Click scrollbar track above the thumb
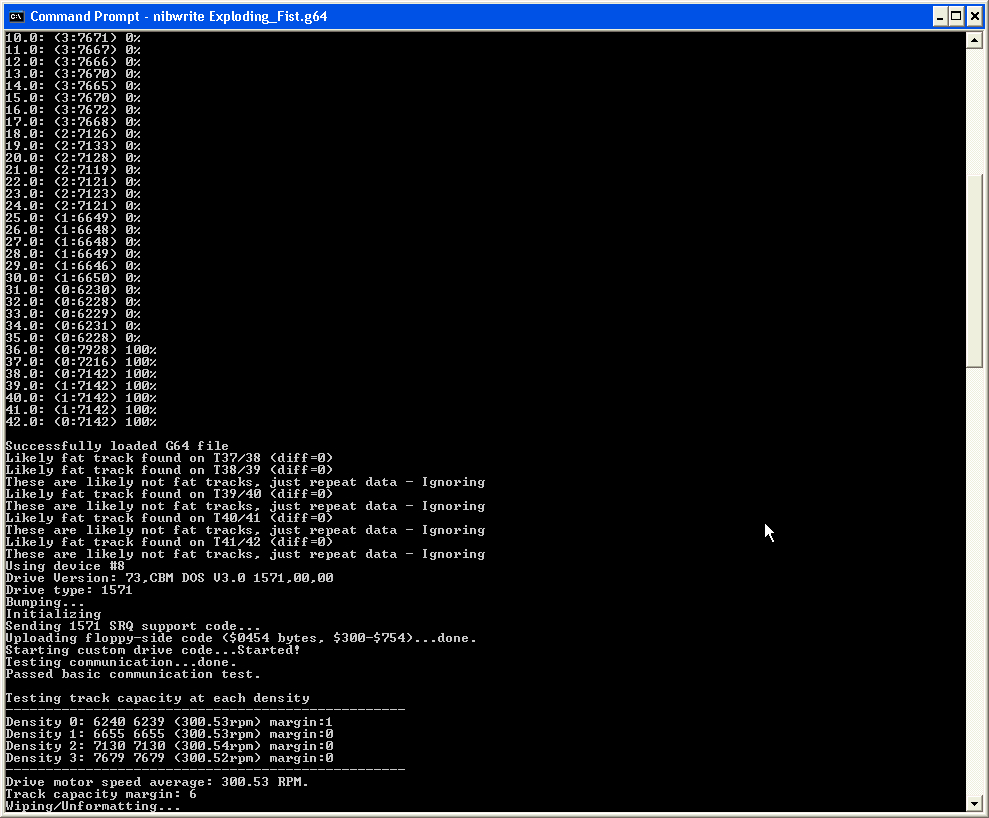This screenshot has height=818, width=989. [x=974, y=111]
